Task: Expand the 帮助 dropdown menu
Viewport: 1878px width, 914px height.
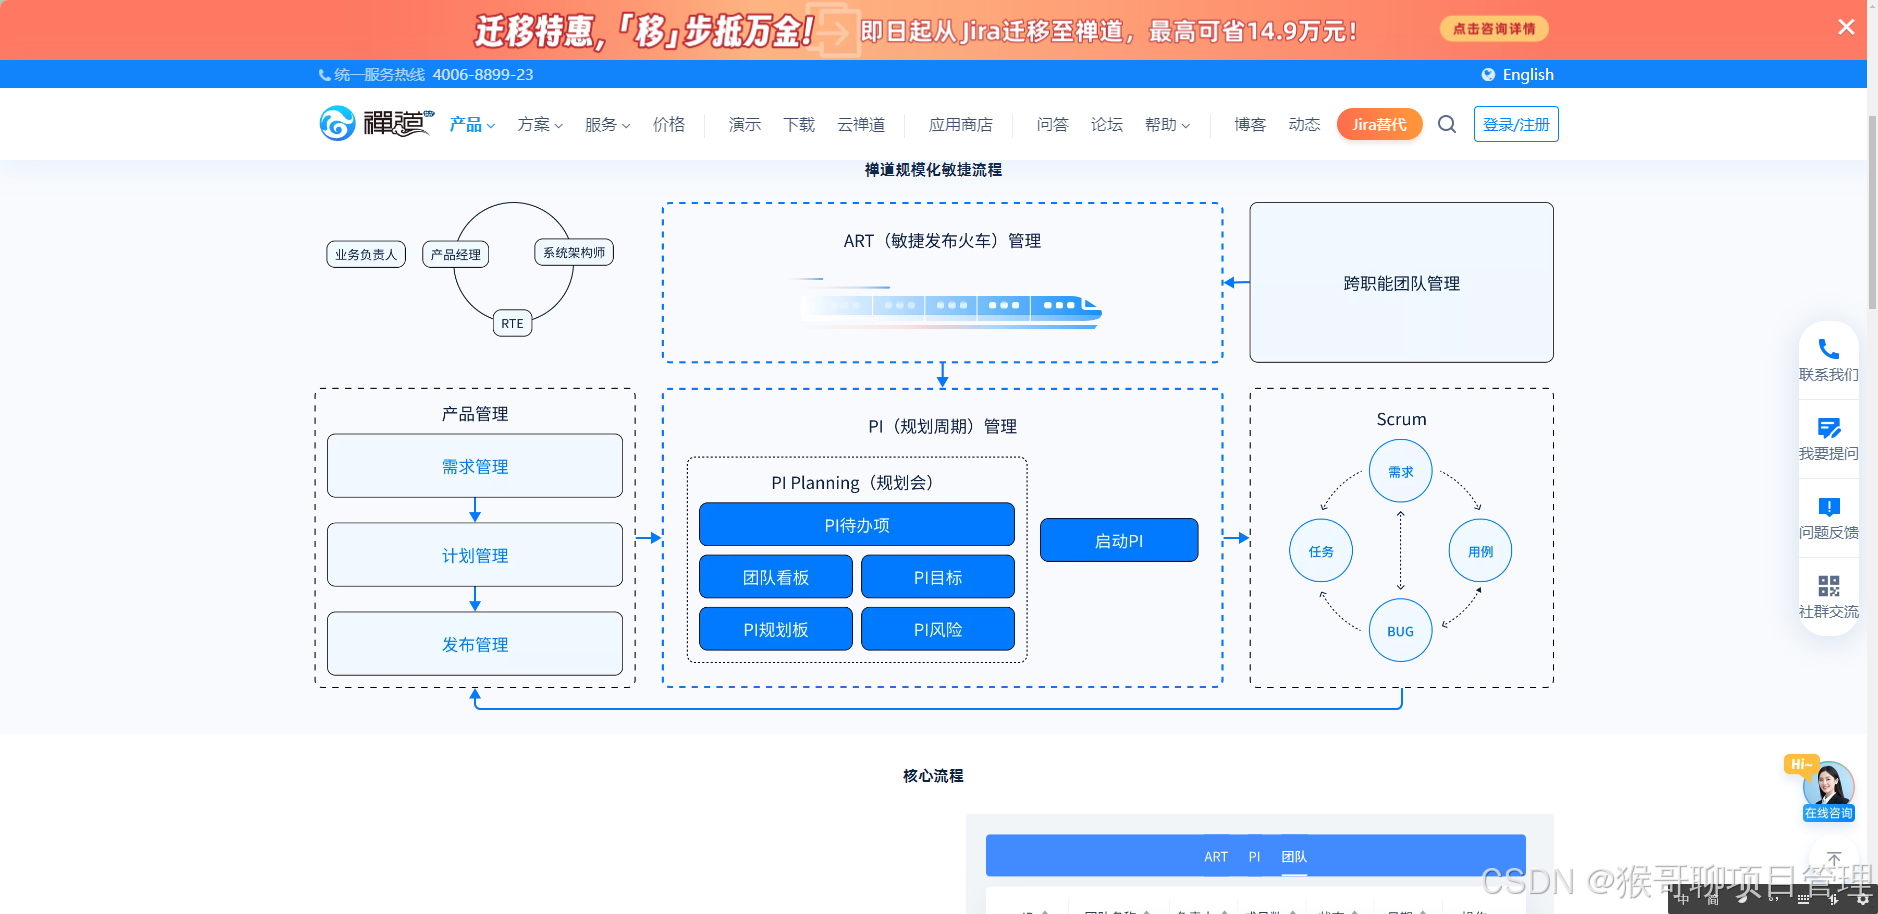Action: coord(1167,125)
